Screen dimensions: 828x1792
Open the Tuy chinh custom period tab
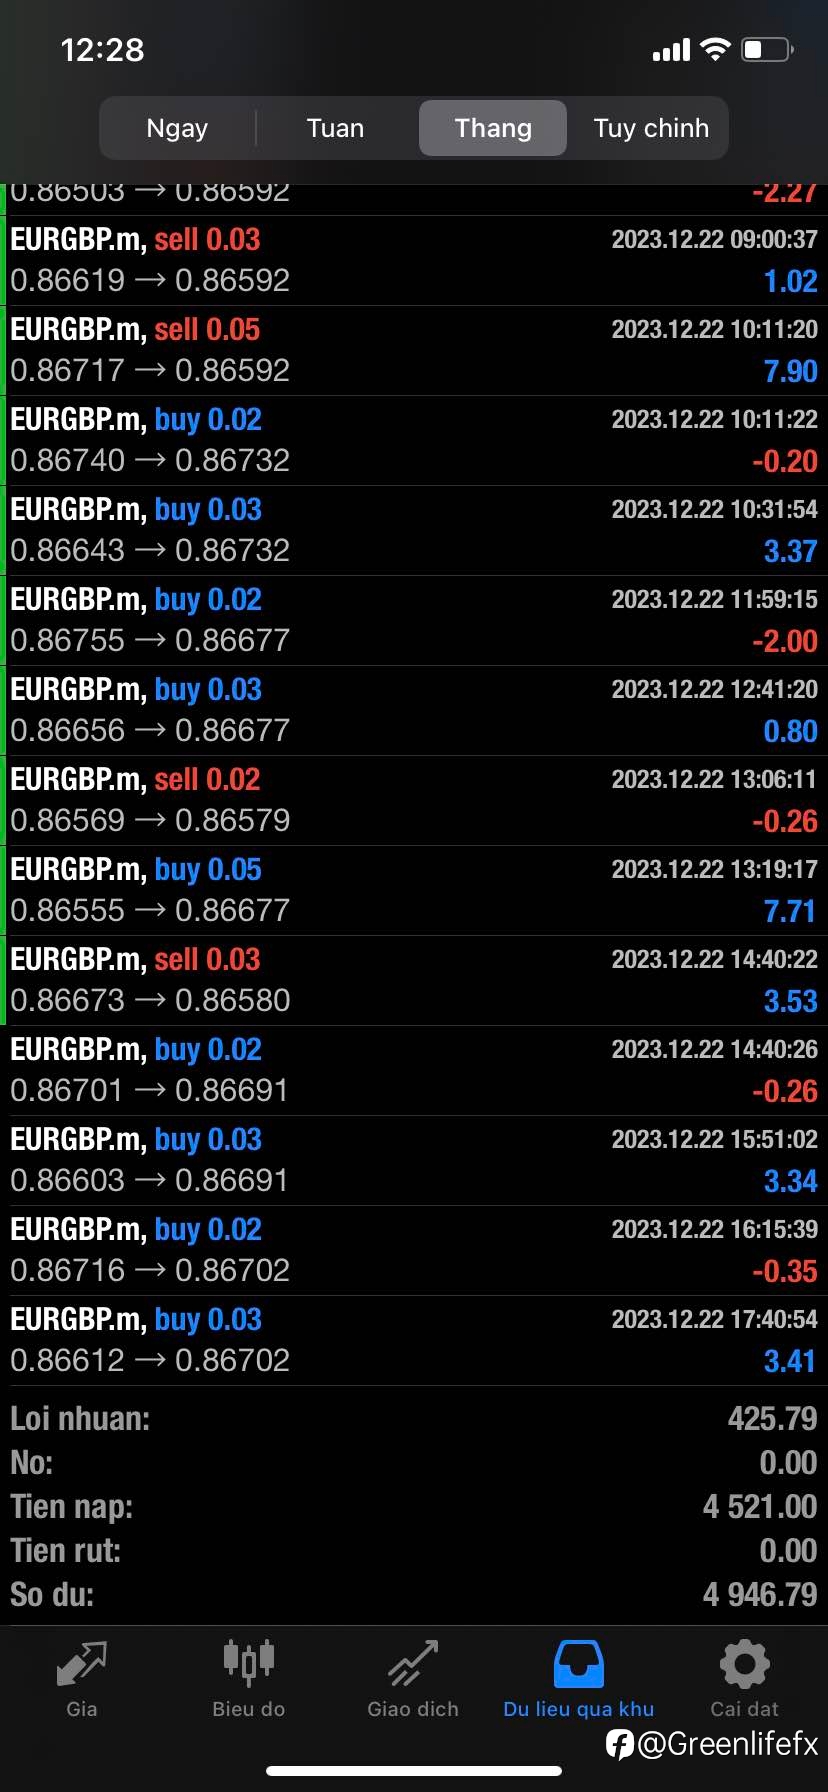coord(651,128)
